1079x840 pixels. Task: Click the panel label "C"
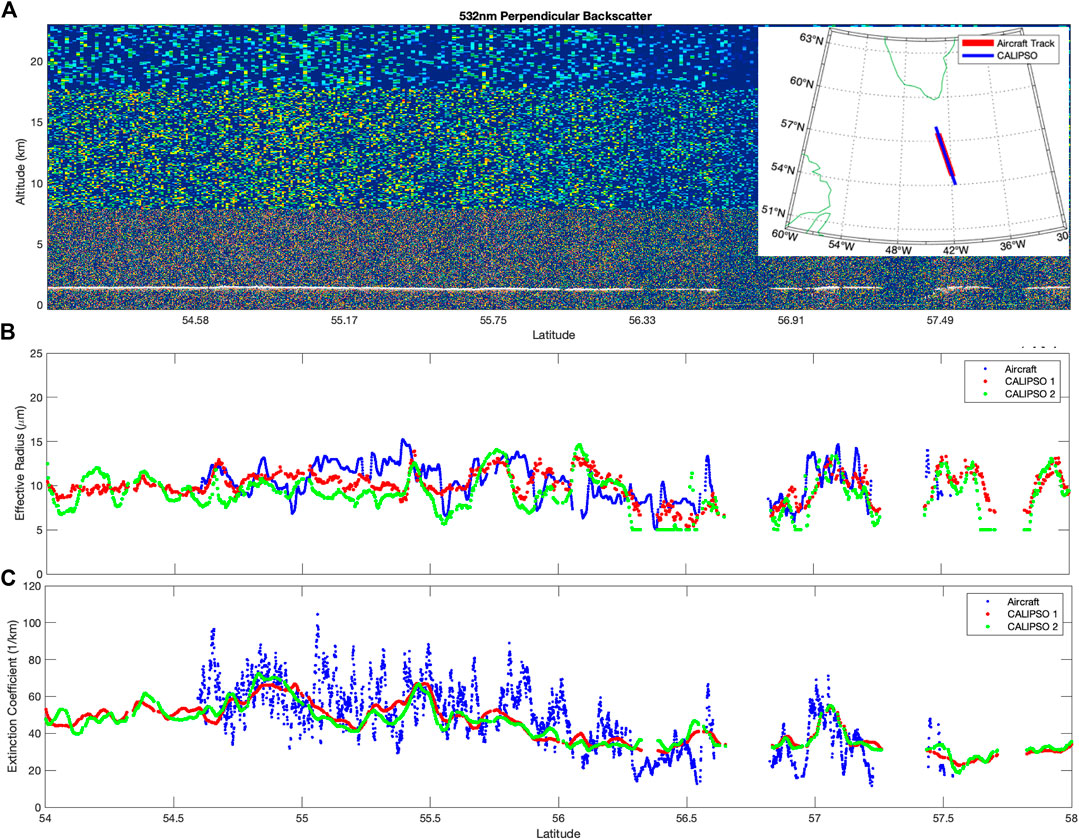(x=10, y=578)
